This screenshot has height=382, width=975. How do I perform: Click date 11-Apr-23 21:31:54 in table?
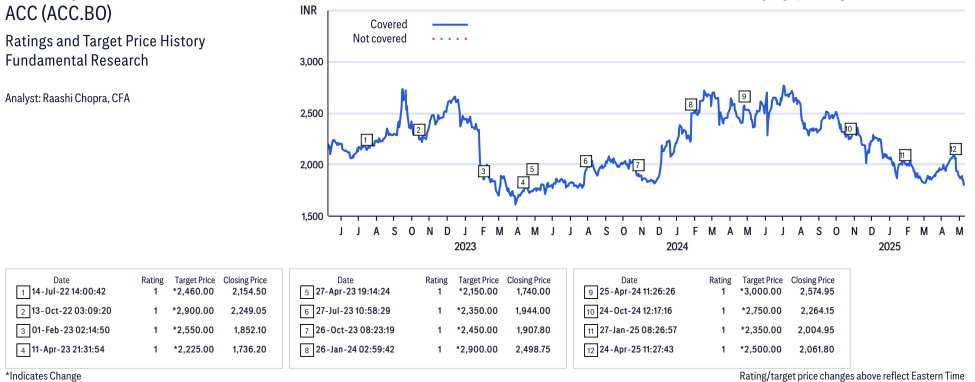(68, 349)
